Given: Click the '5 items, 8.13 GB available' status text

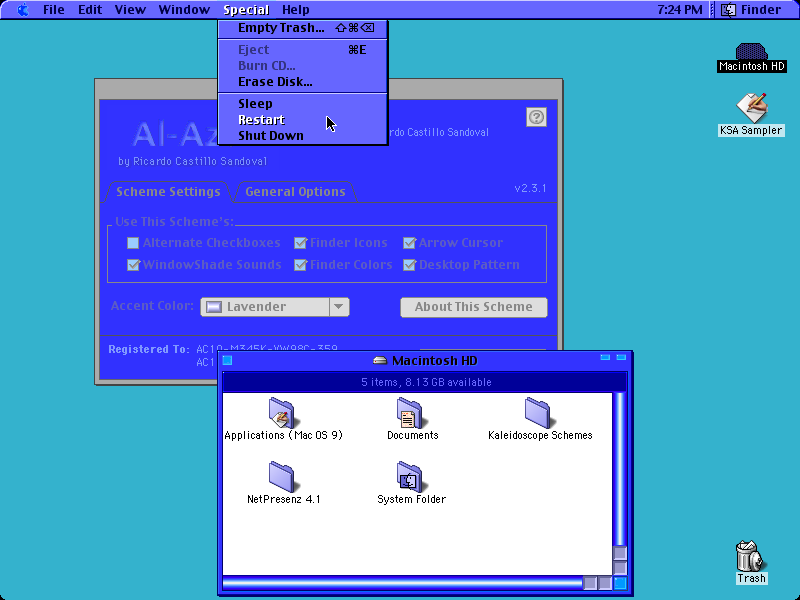Looking at the screenshot, I should click(426, 382).
